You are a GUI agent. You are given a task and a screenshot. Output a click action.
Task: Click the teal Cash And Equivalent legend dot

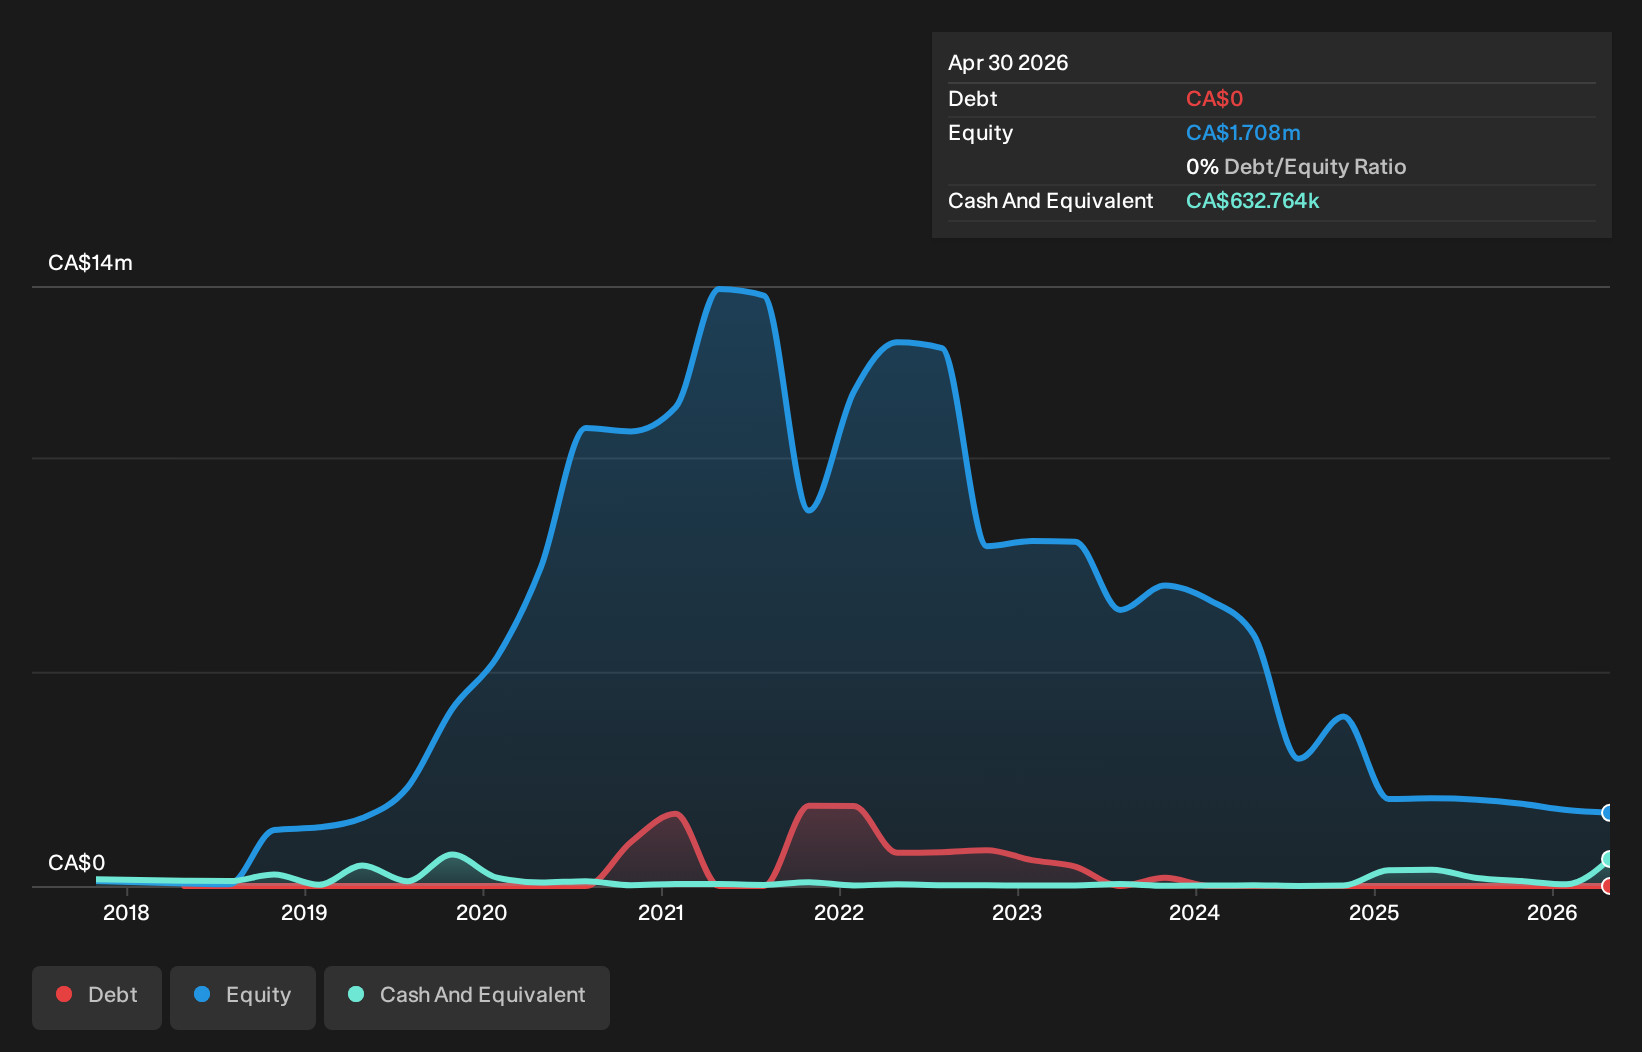pyautogui.click(x=356, y=994)
